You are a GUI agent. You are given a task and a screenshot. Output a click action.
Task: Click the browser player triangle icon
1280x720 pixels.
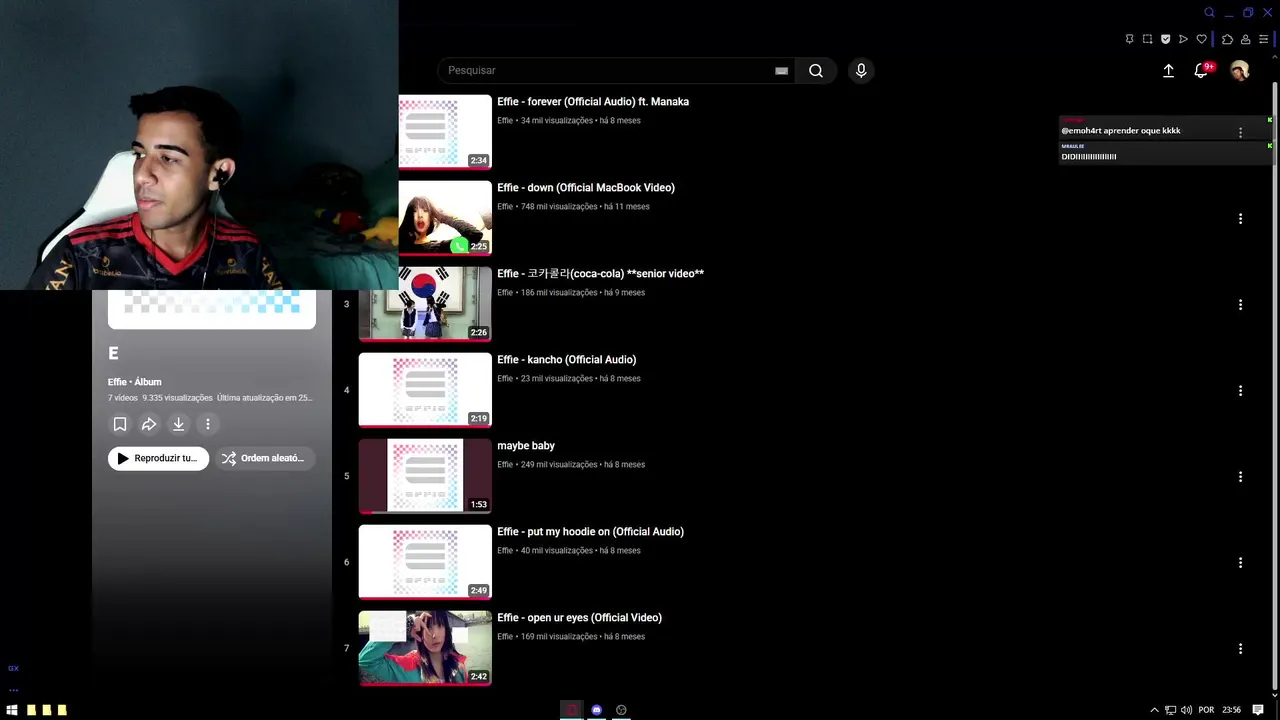coord(1183,39)
